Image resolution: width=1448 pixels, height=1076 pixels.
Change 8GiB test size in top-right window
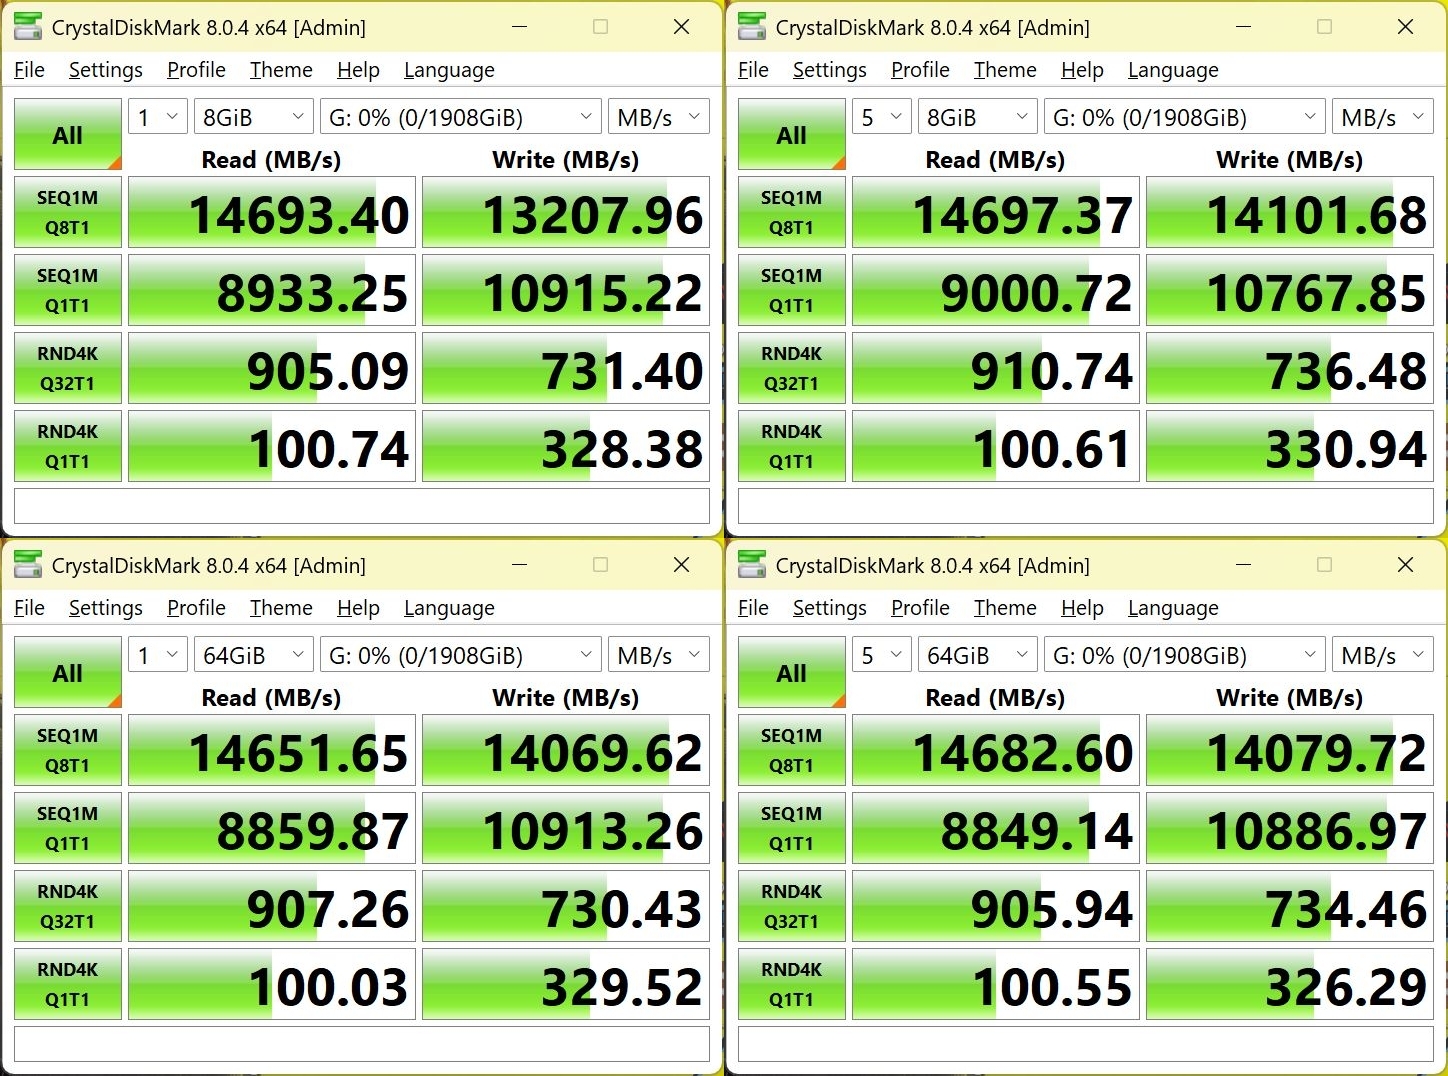click(x=977, y=117)
